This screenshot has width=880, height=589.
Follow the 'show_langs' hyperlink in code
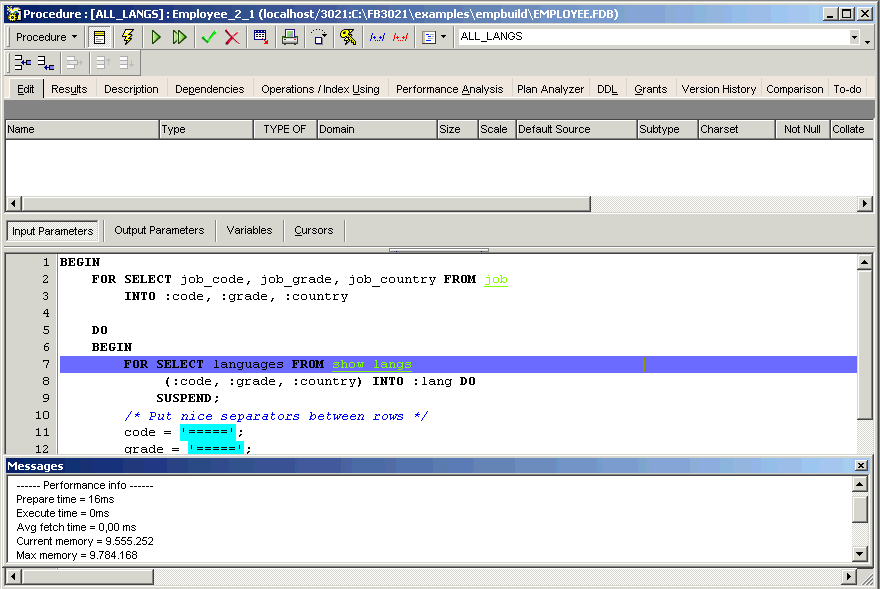pyautogui.click(x=372, y=364)
